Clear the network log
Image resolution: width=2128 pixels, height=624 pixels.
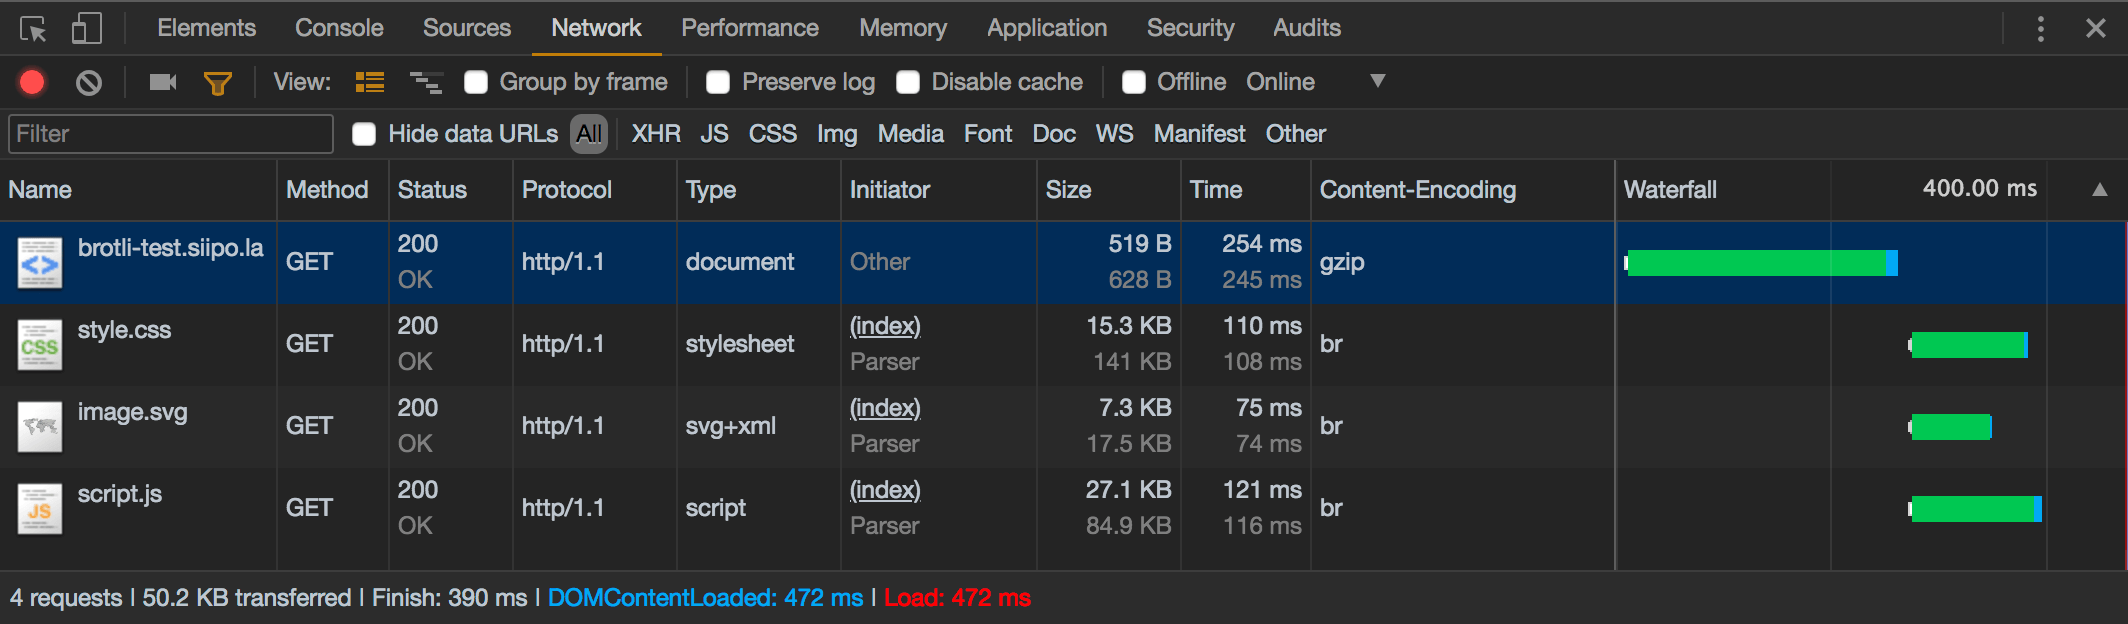(89, 82)
